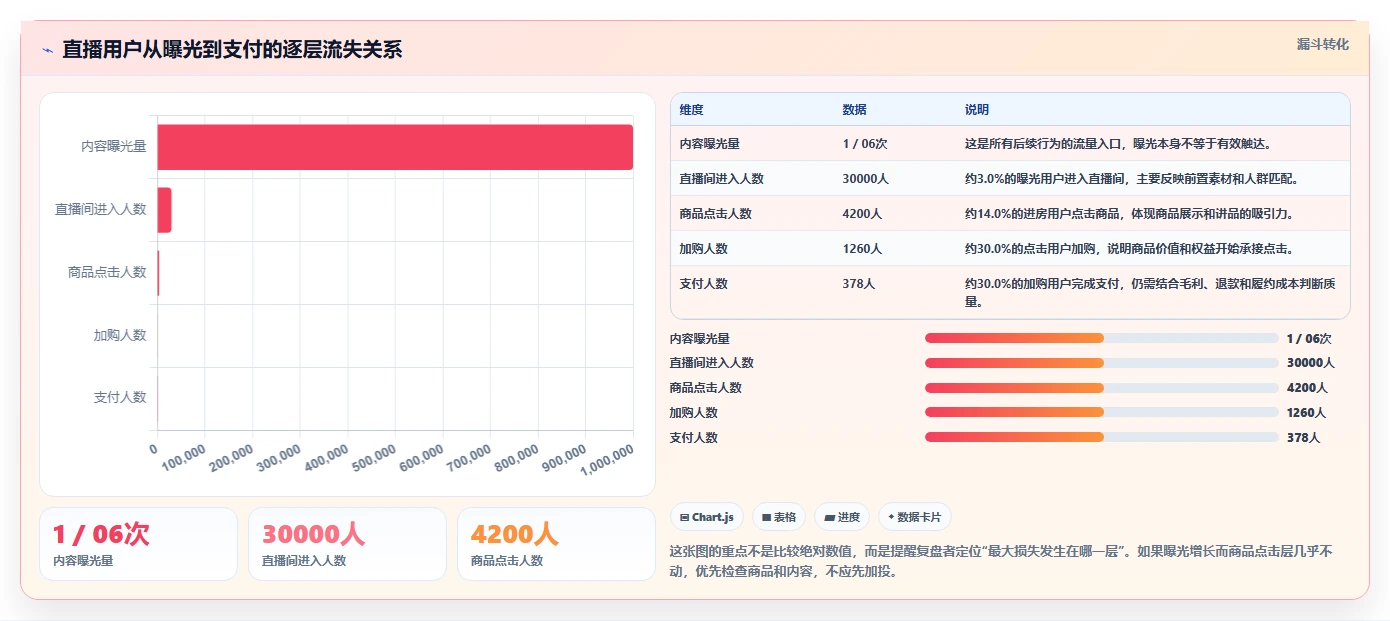Click the 支付人数 y-axis label
This screenshot has height=621, width=1390.
tap(120, 398)
